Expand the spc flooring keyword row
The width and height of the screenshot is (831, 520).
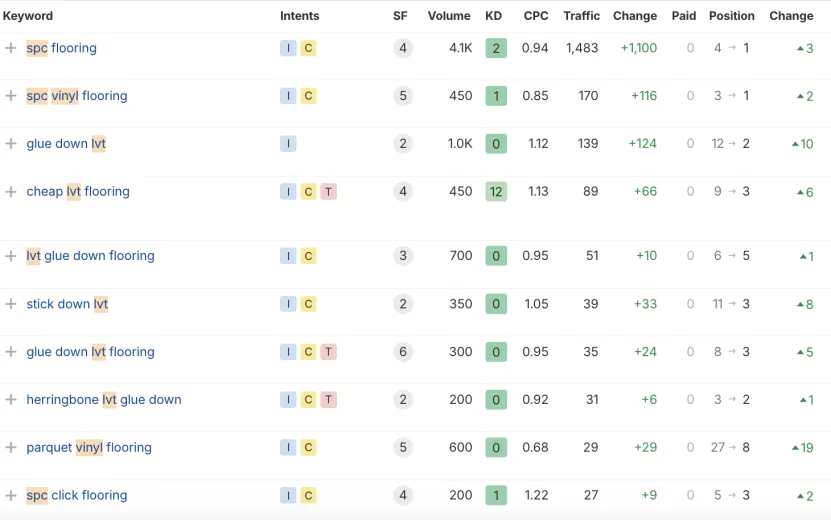coord(11,48)
